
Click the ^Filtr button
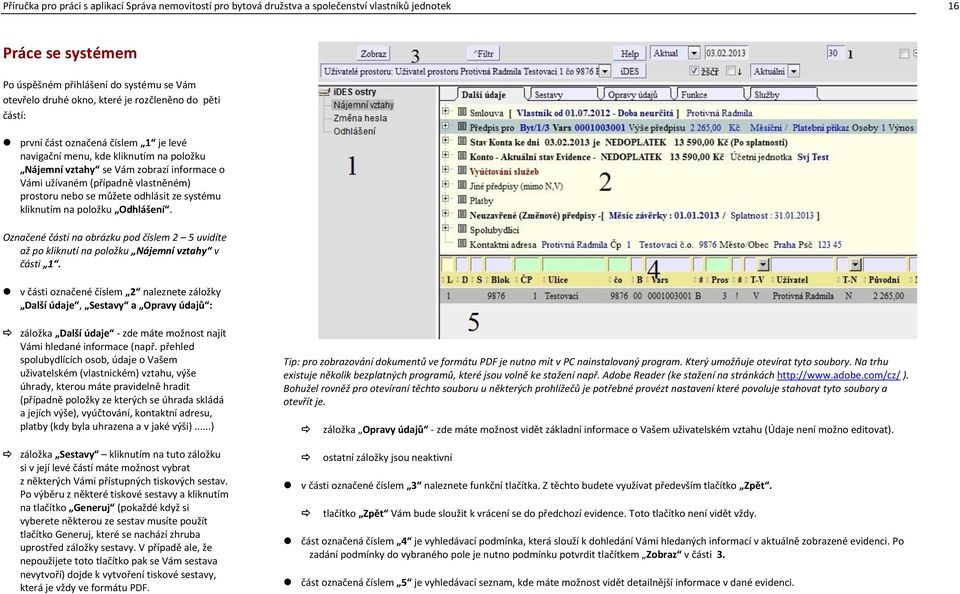pos(483,54)
